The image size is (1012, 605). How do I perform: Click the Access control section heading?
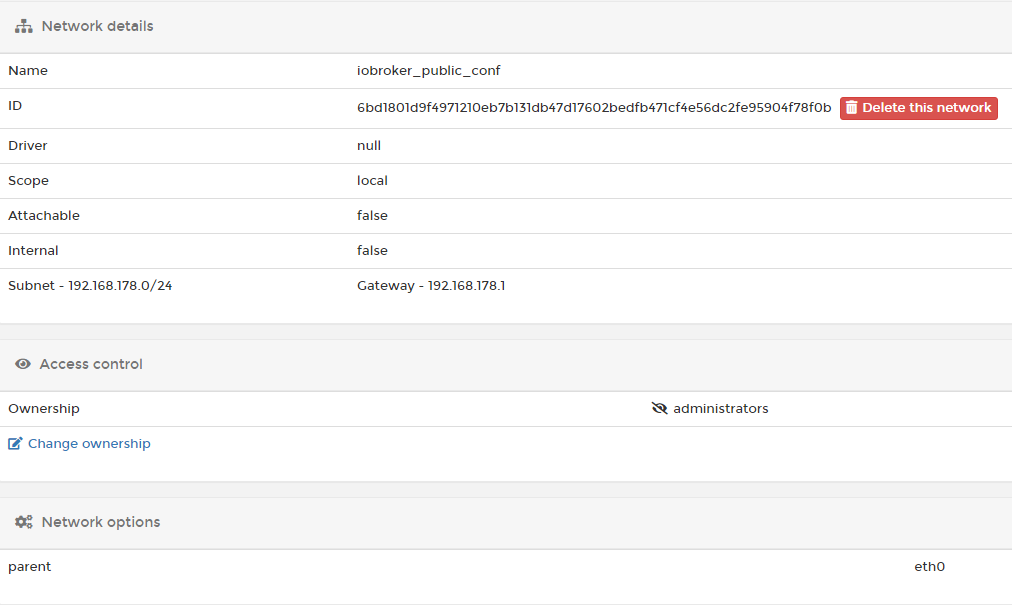(x=91, y=364)
